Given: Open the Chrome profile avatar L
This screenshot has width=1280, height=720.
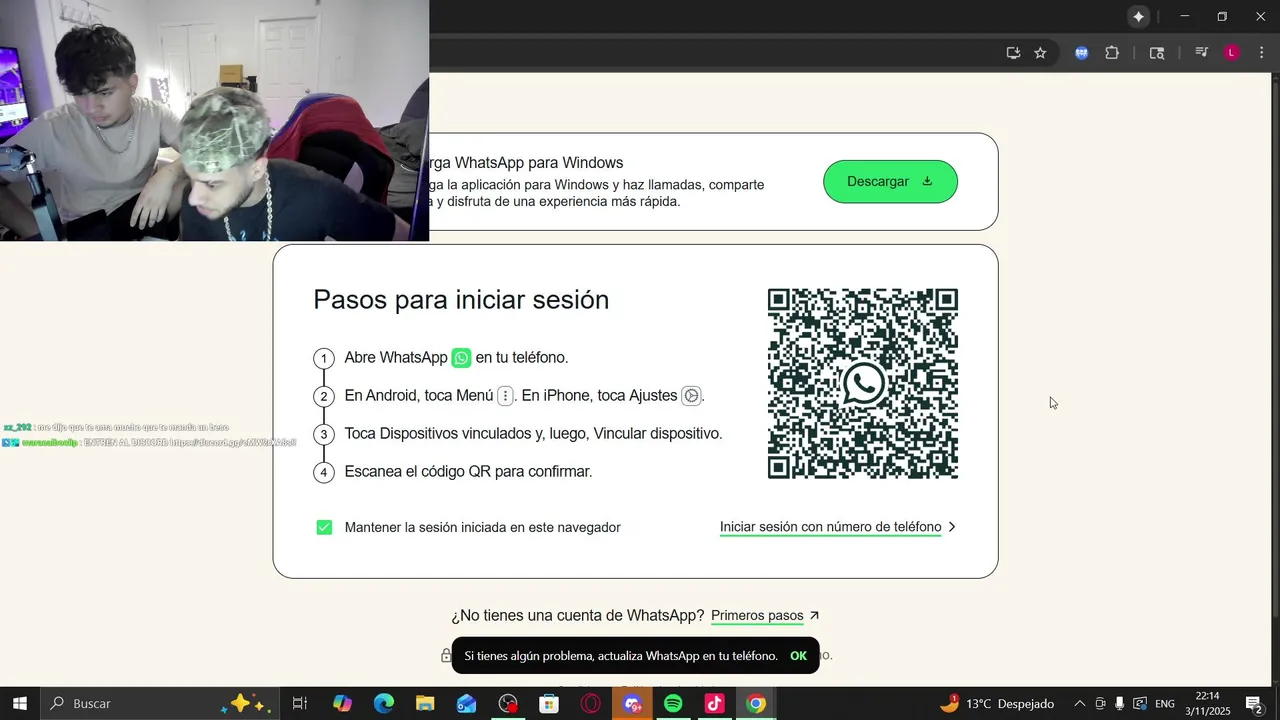Looking at the screenshot, I should click(1232, 53).
